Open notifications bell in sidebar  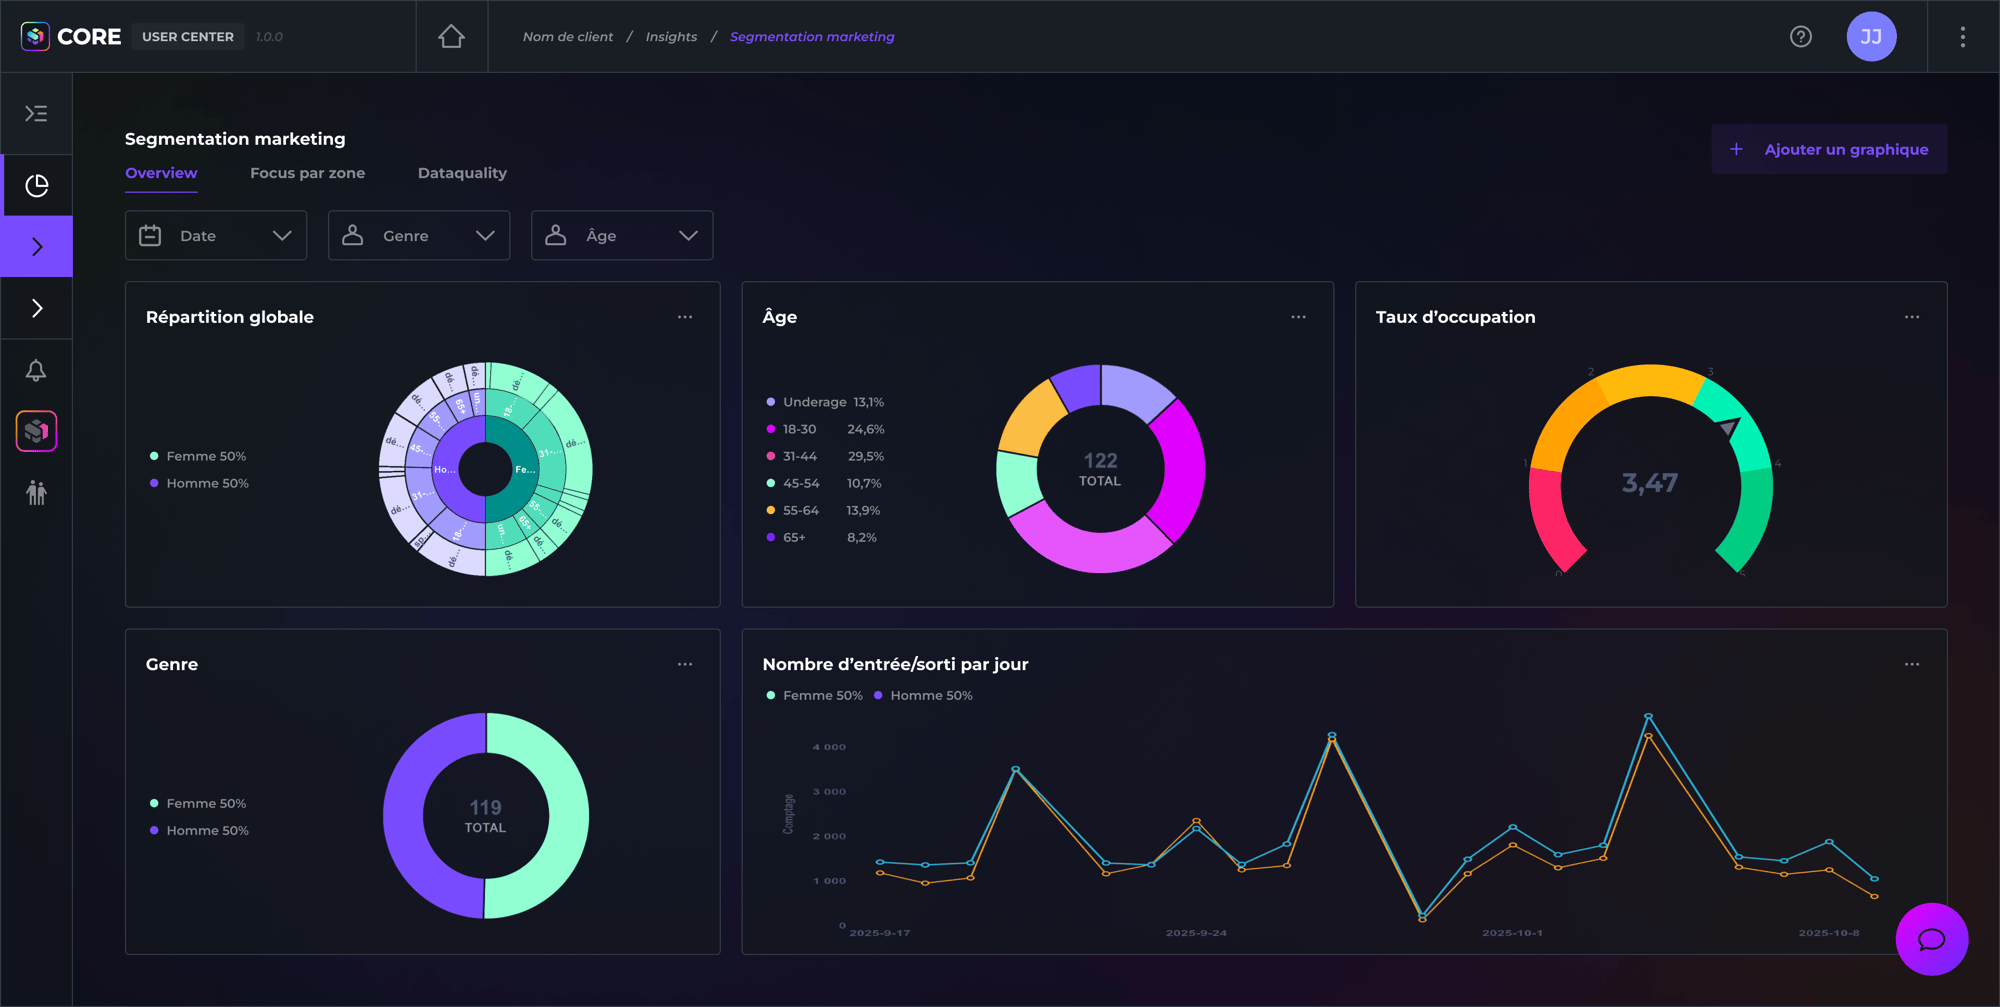[36, 371]
